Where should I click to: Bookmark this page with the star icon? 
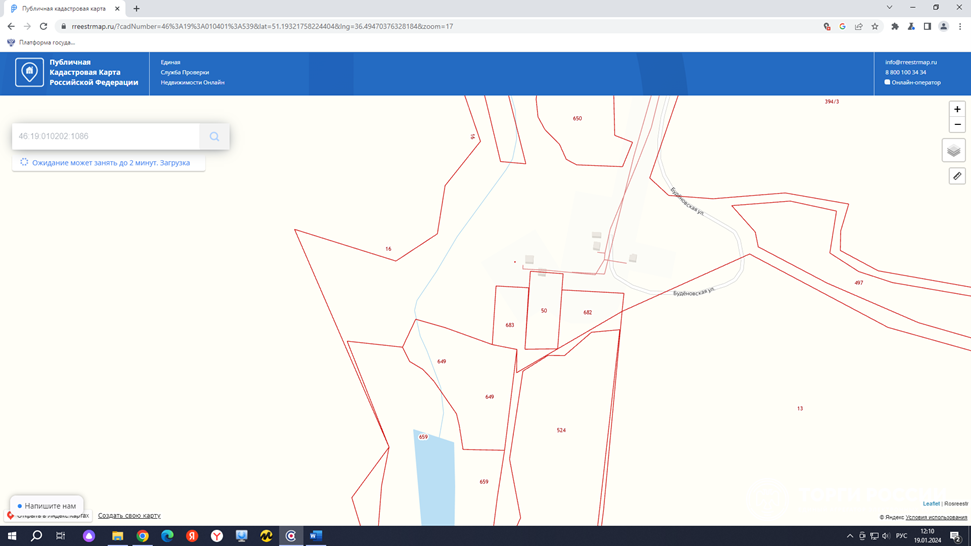[875, 27]
